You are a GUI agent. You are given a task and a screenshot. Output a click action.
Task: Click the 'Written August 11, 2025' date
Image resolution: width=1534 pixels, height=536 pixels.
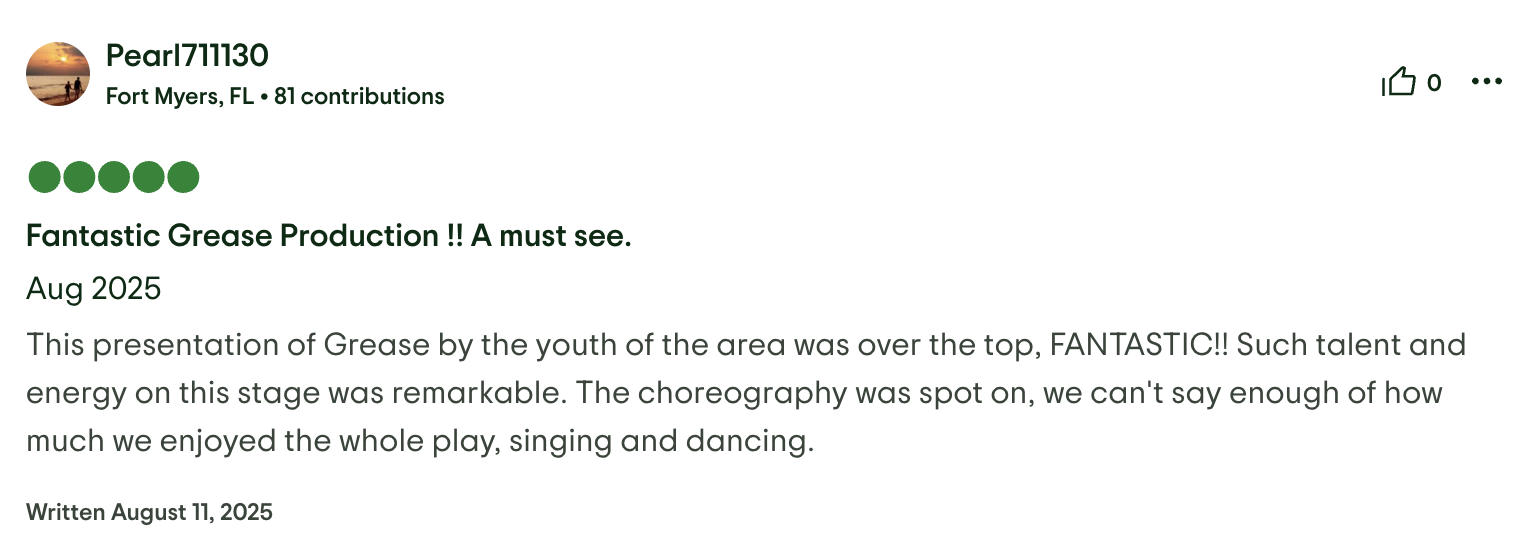(x=149, y=513)
